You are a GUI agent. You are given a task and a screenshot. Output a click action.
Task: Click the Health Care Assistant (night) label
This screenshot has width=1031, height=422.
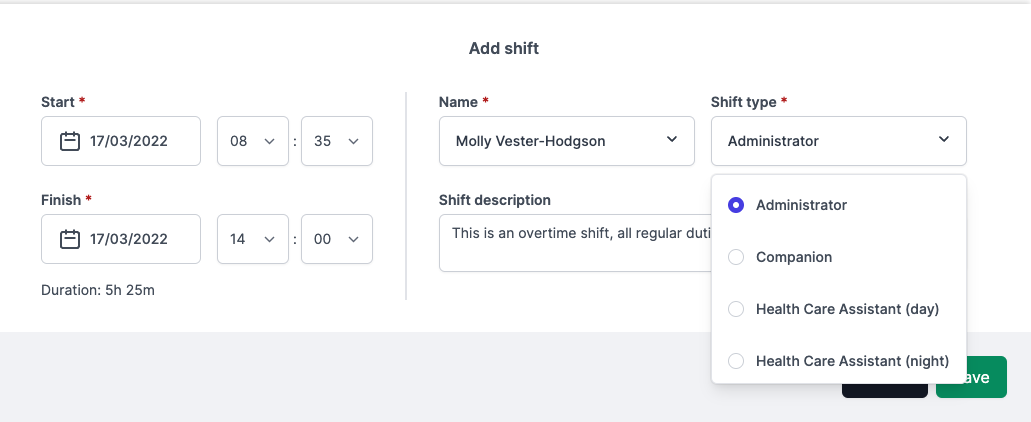[852, 361]
